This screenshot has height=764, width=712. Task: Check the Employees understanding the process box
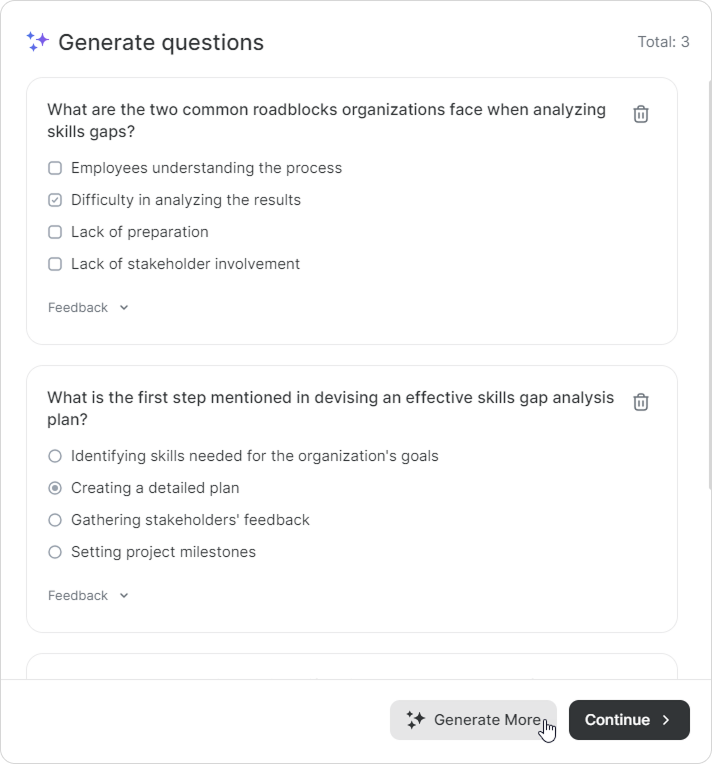(55, 168)
